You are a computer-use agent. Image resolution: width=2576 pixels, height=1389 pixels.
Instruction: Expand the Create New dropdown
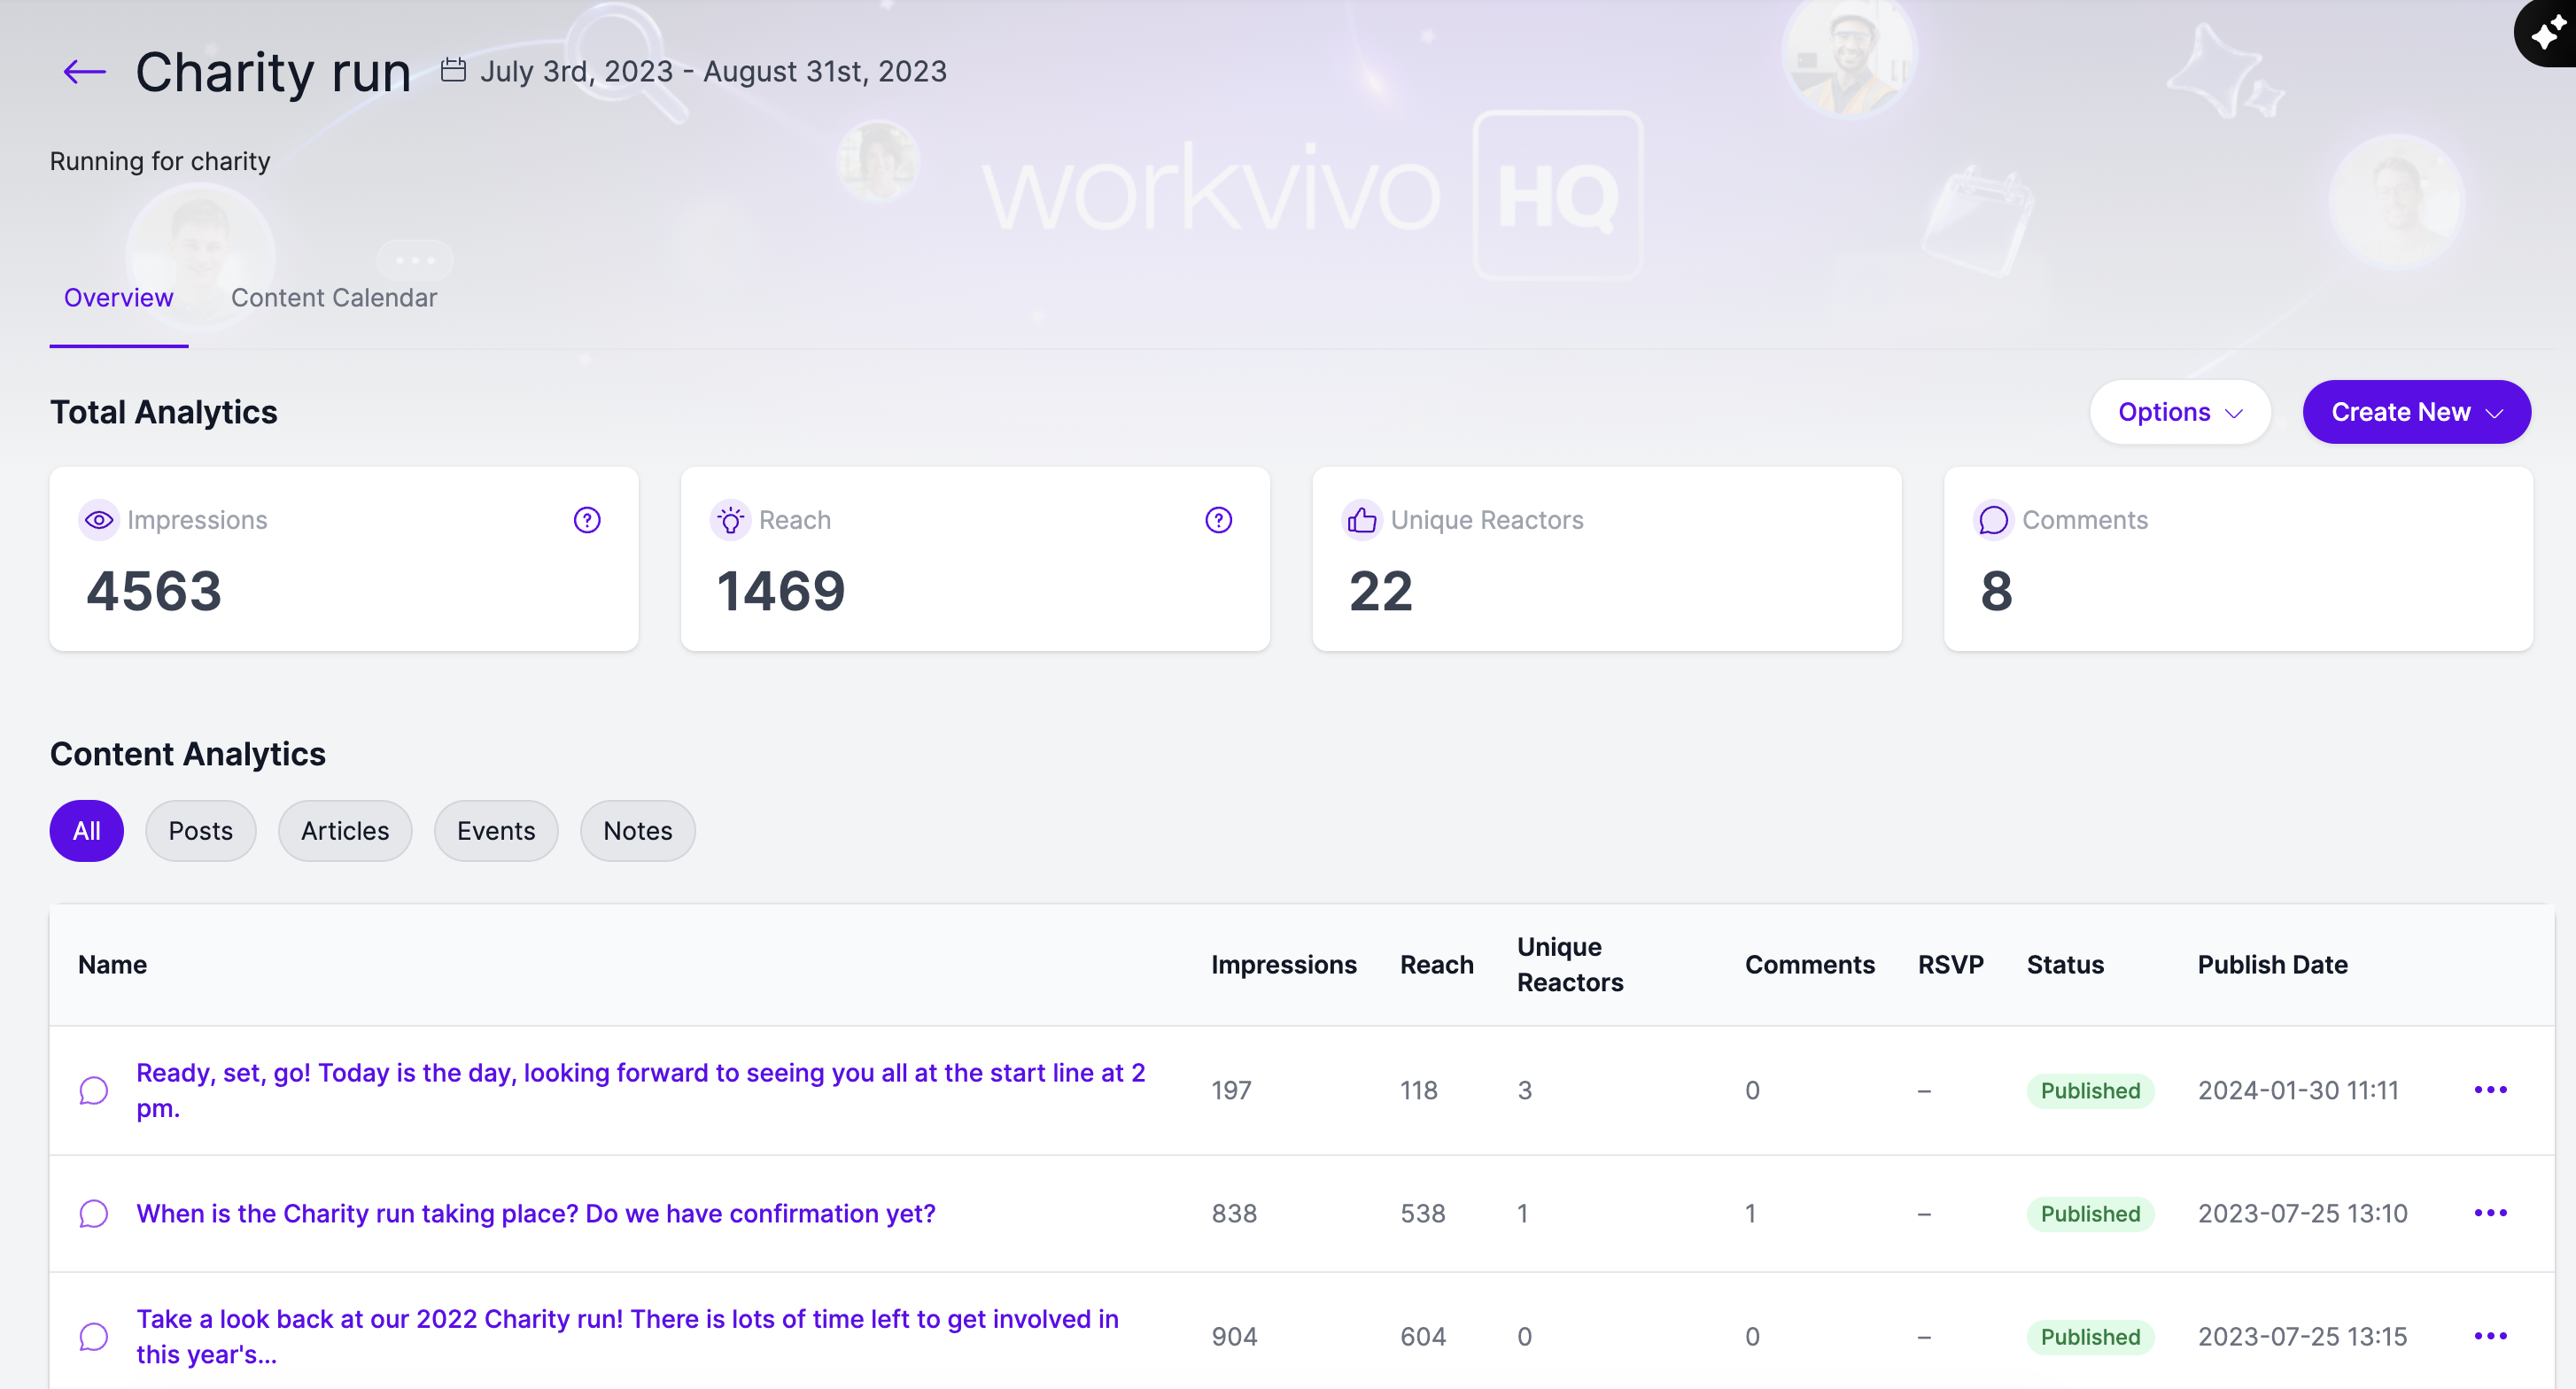pyautogui.click(x=2416, y=412)
